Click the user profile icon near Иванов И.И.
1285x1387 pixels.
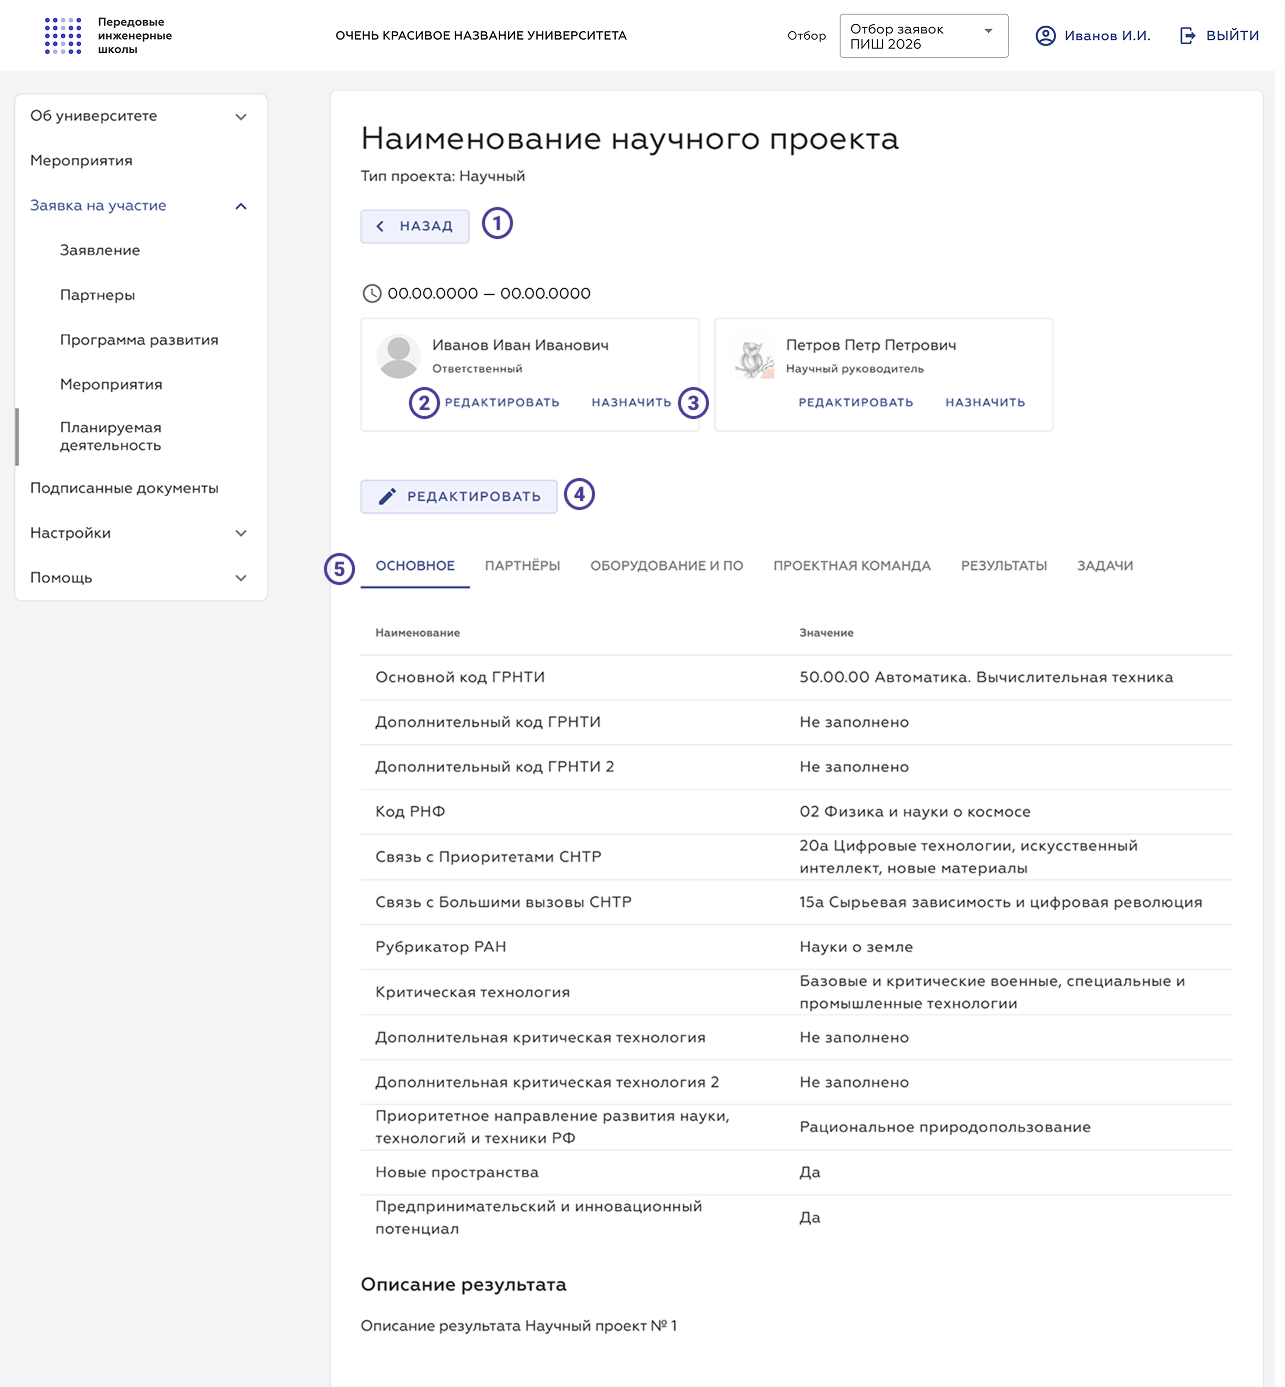point(1046,36)
